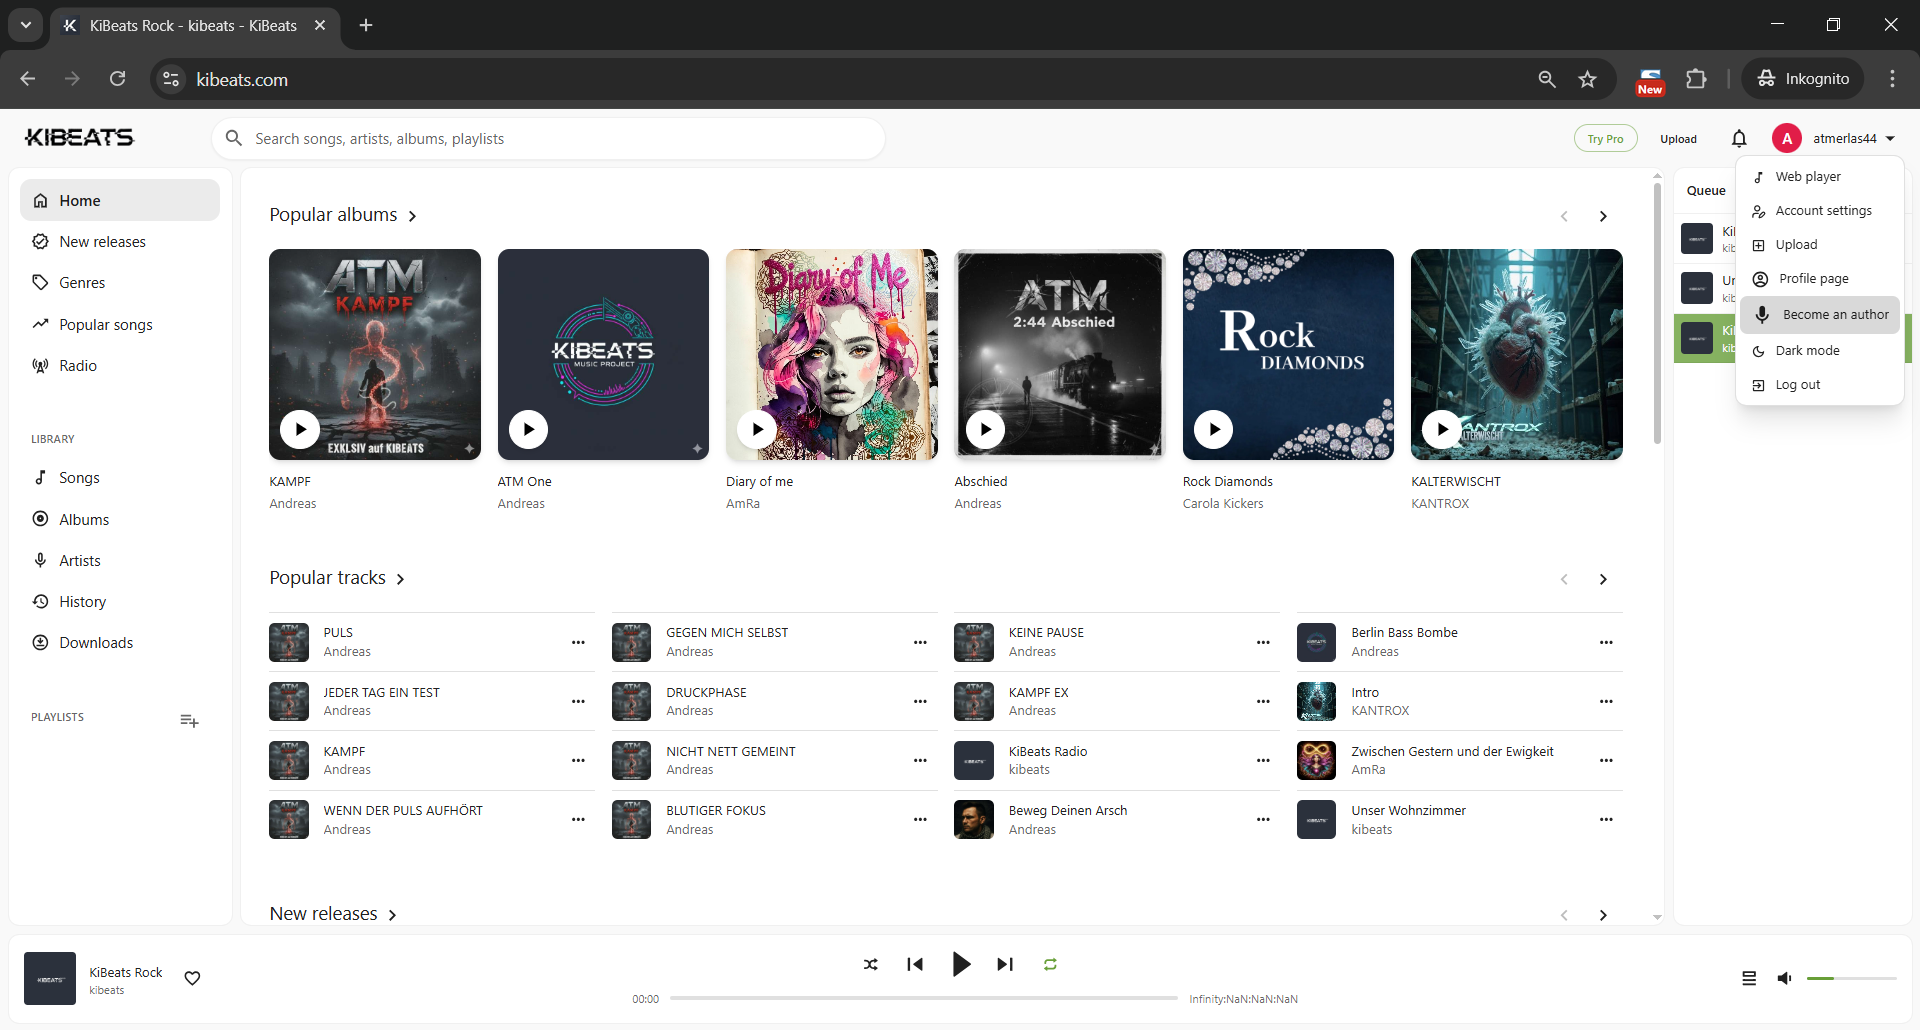The height and width of the screenshot is (1030, 1920).
Task: Toggle repeat mode in the player
Action: [x=1050, y=964]
